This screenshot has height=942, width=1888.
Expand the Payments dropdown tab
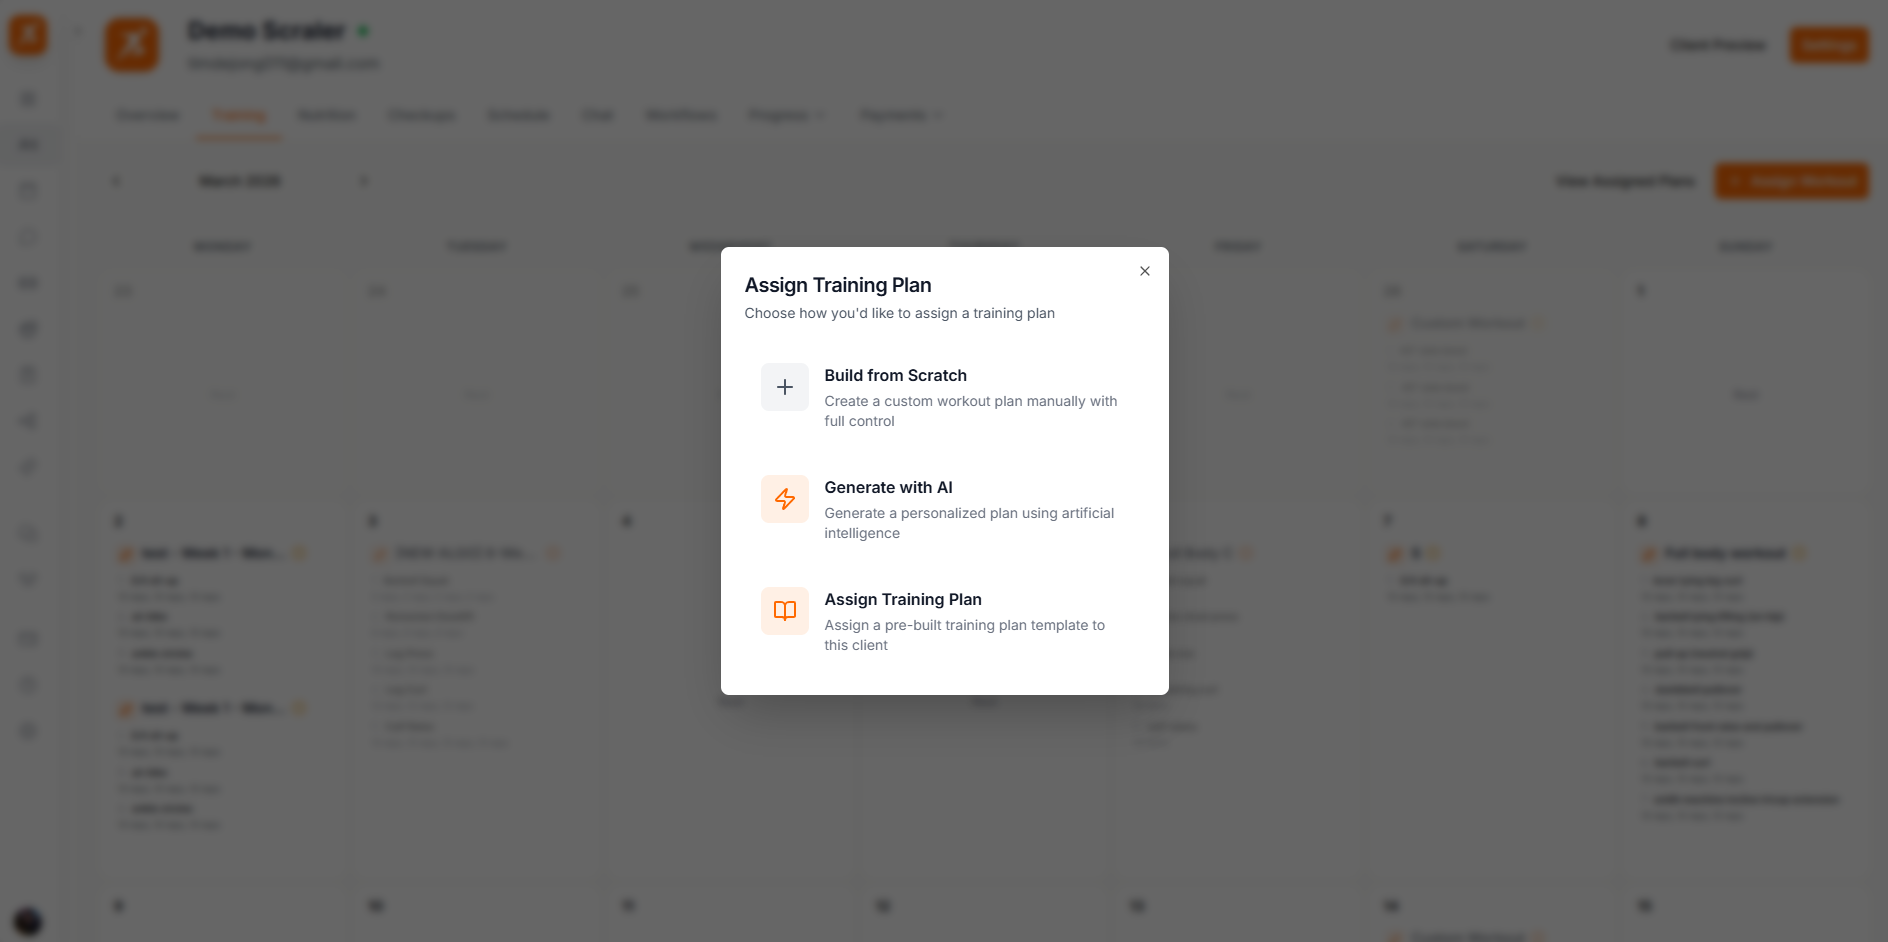[899, 114]
